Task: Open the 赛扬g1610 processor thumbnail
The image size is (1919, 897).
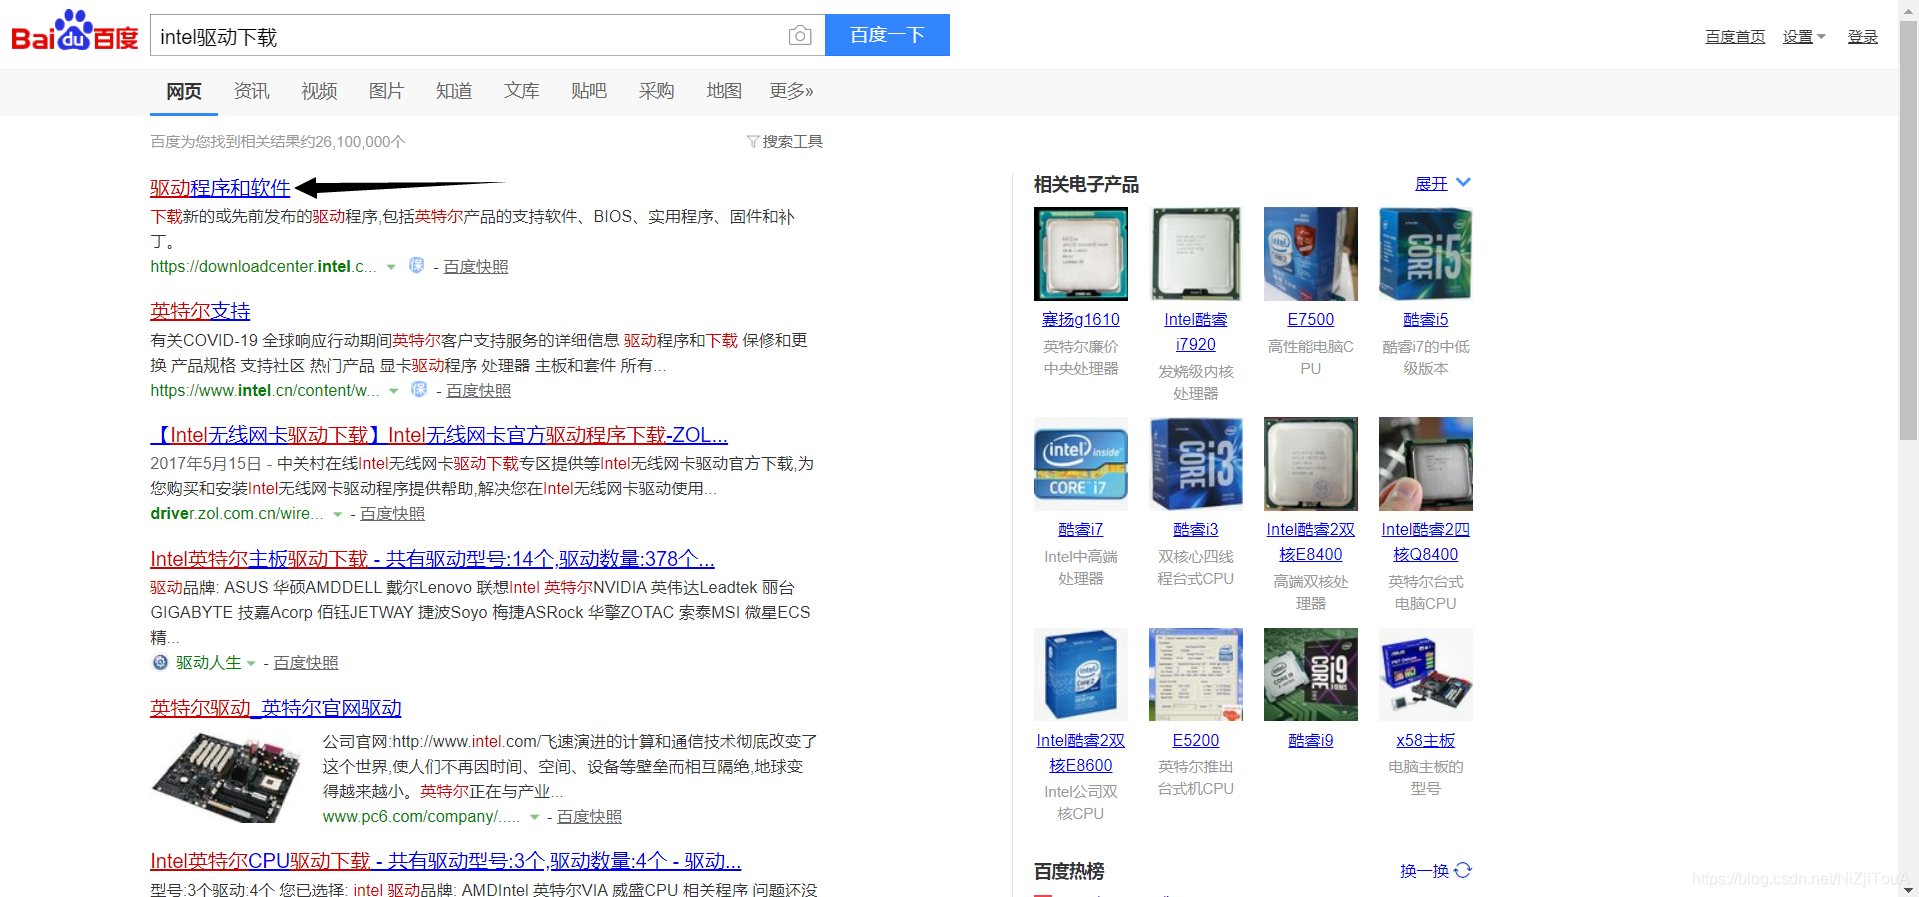Action: [1081, 254]
